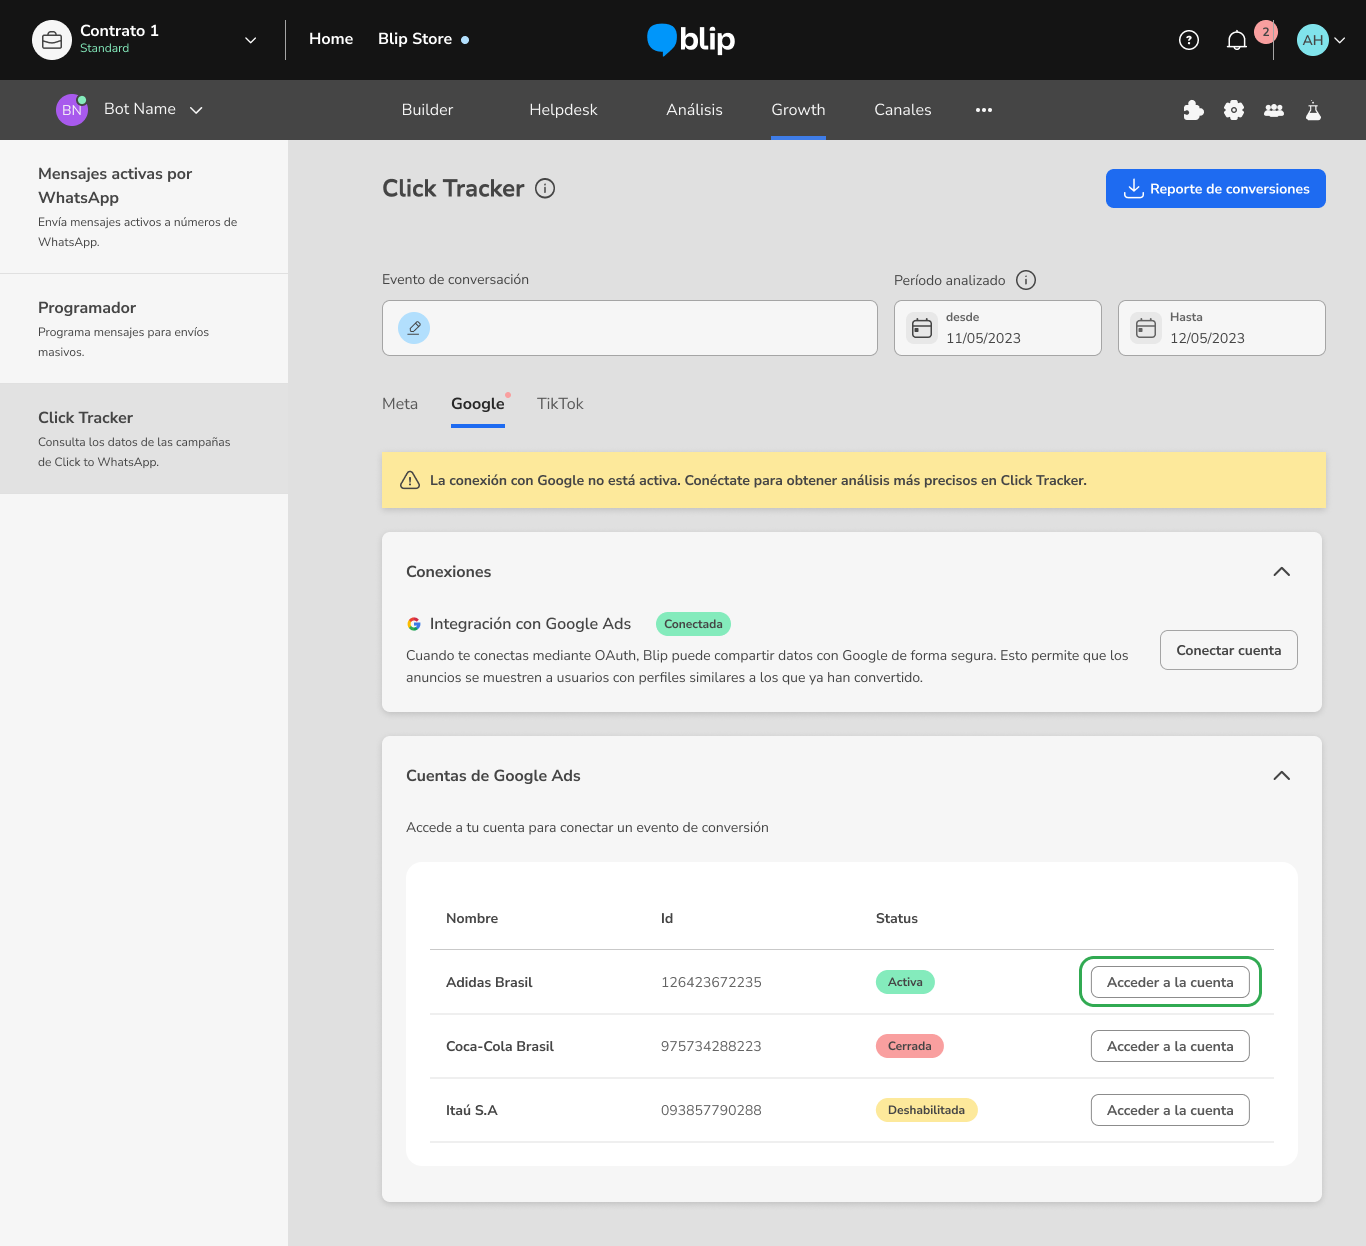The width and height of the screenshot is (1366, 1246).
Task: Open bot settings gear icon
Action: (1234, 110)
